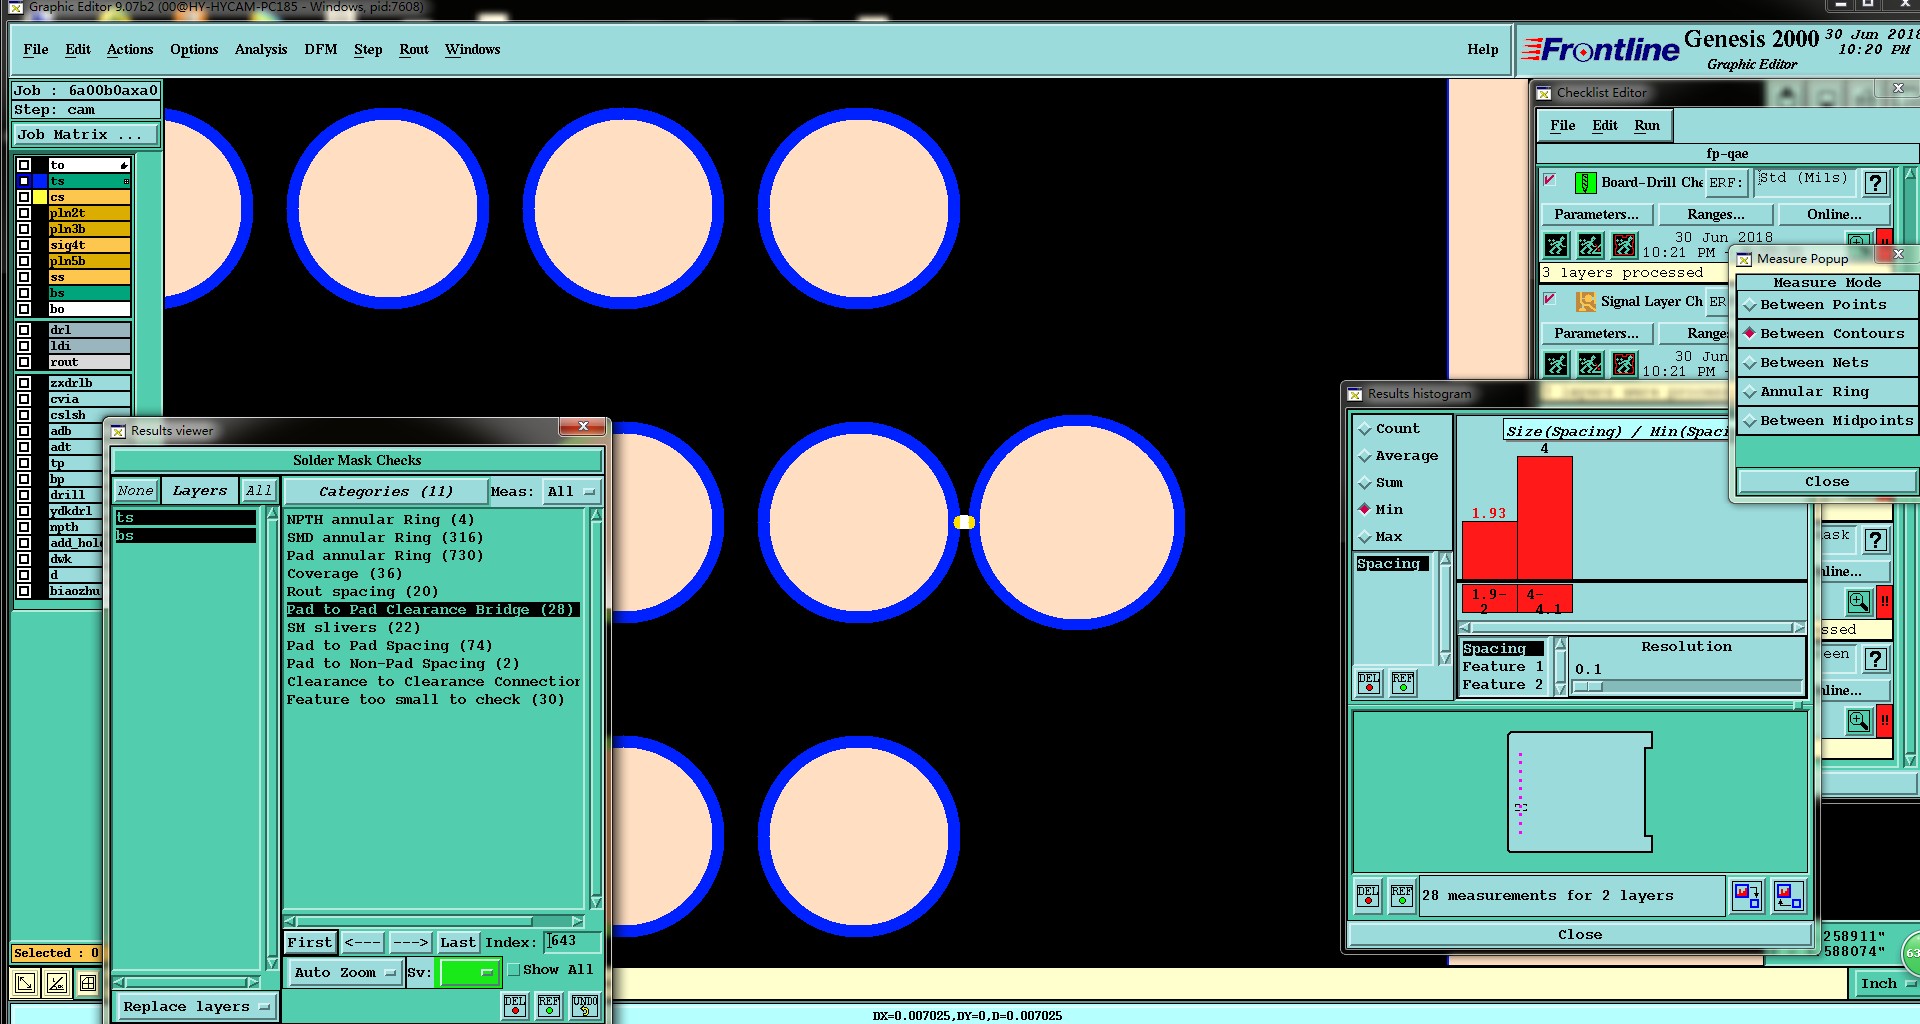Click second run icon under Board-Drill Checks
This screenshot has height=1024, width=1920.
(1591, 245)
